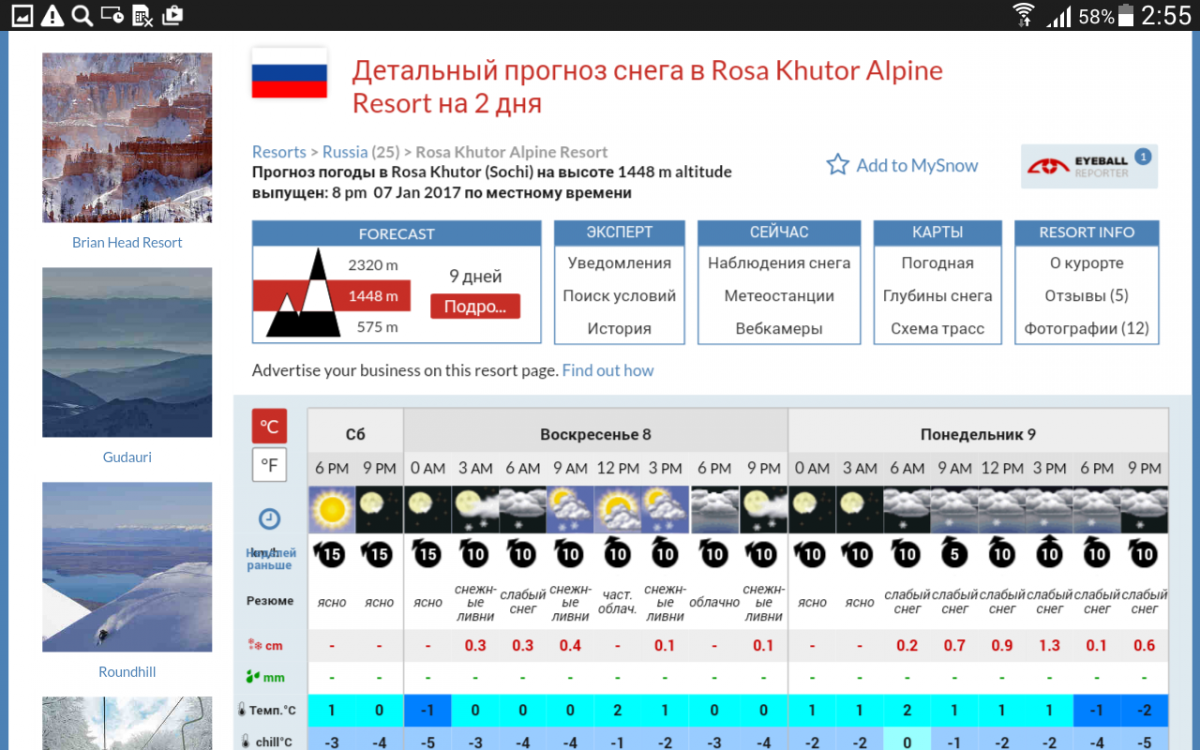This screenshot has width=1200, height=750.
Task: Go to Resorts breadcrumb
Action: (x=279, y=152)
